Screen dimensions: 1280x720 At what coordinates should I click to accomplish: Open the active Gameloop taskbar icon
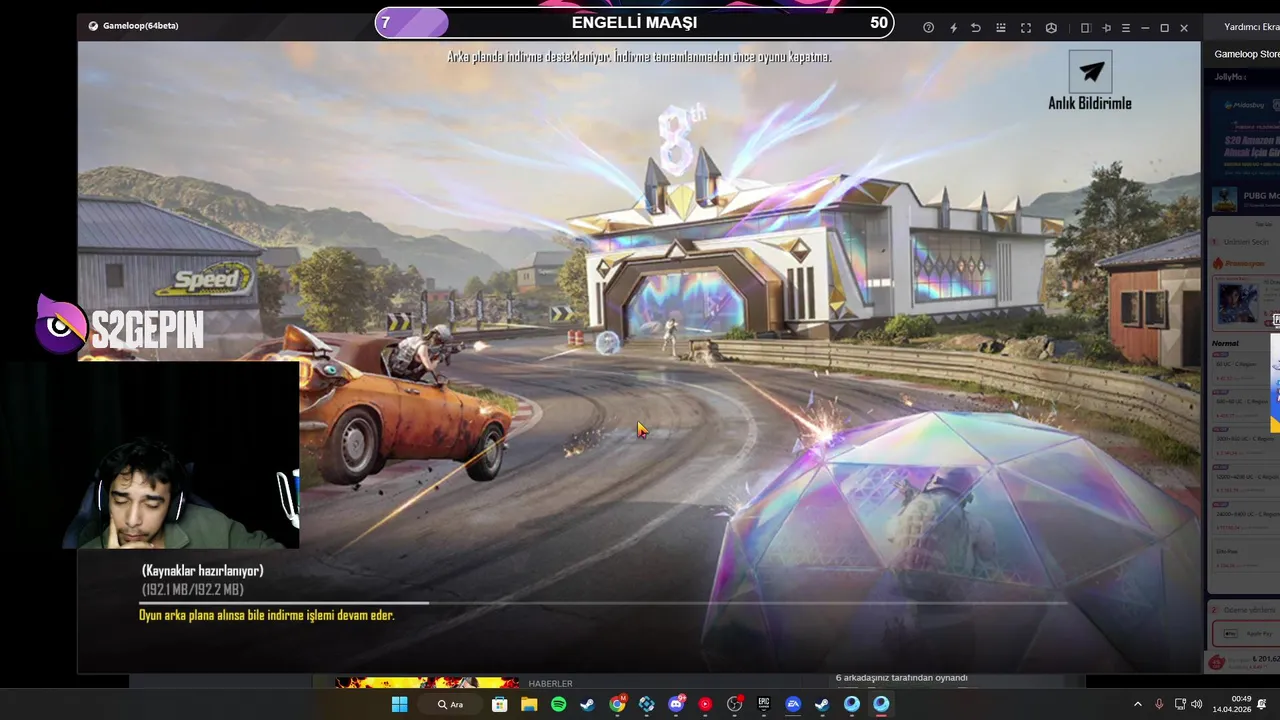point(881,704)
